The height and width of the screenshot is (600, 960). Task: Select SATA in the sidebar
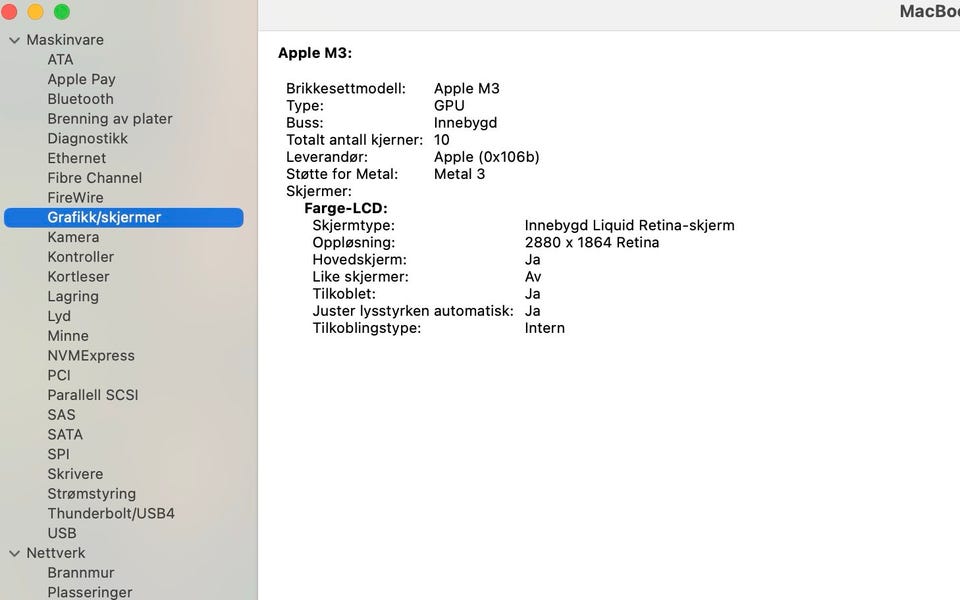pos(65,435)
